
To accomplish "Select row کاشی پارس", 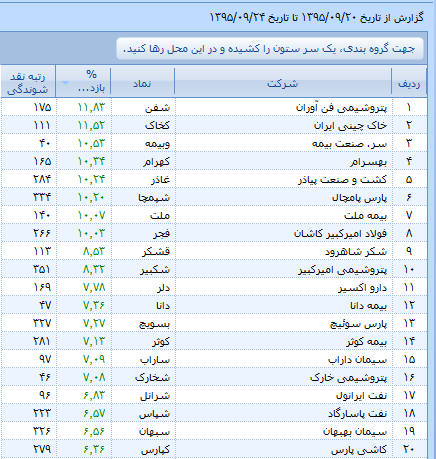I will click(214, 449).
